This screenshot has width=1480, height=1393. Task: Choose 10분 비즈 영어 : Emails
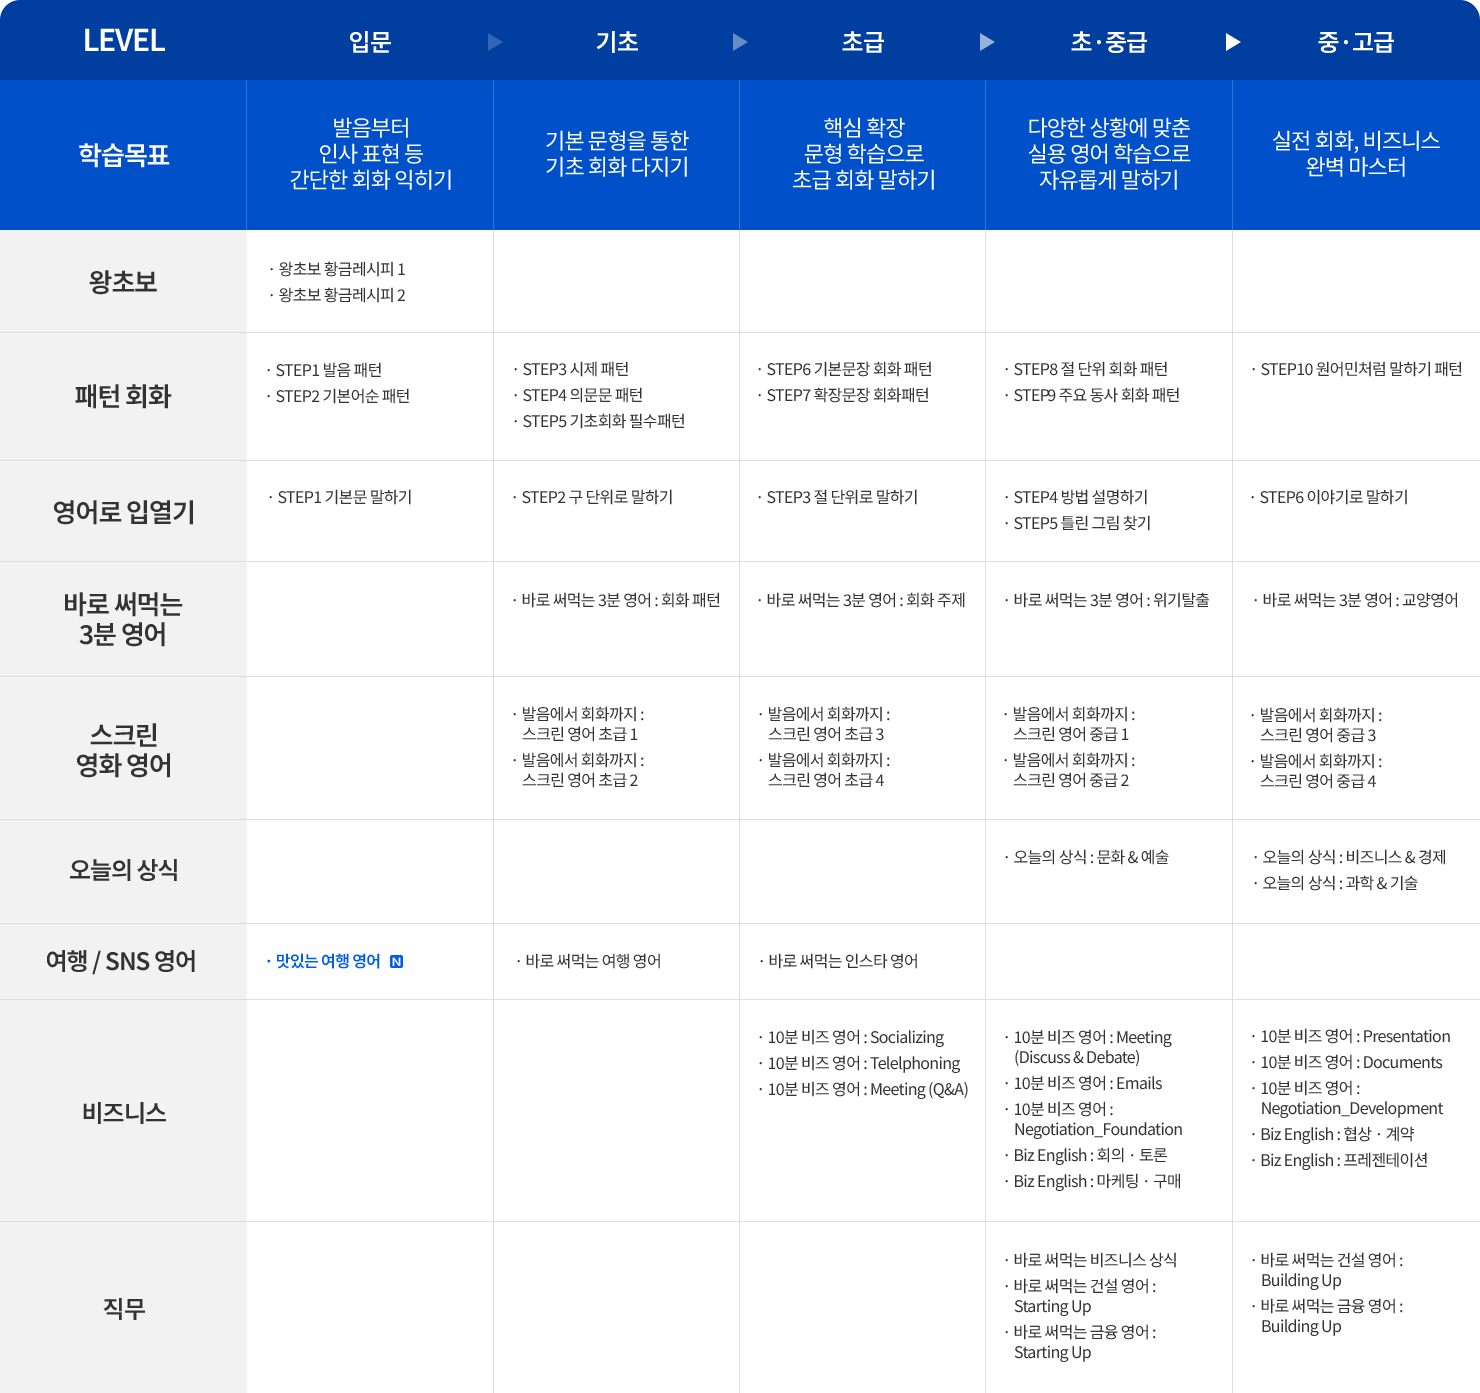coord(1088,1084)
